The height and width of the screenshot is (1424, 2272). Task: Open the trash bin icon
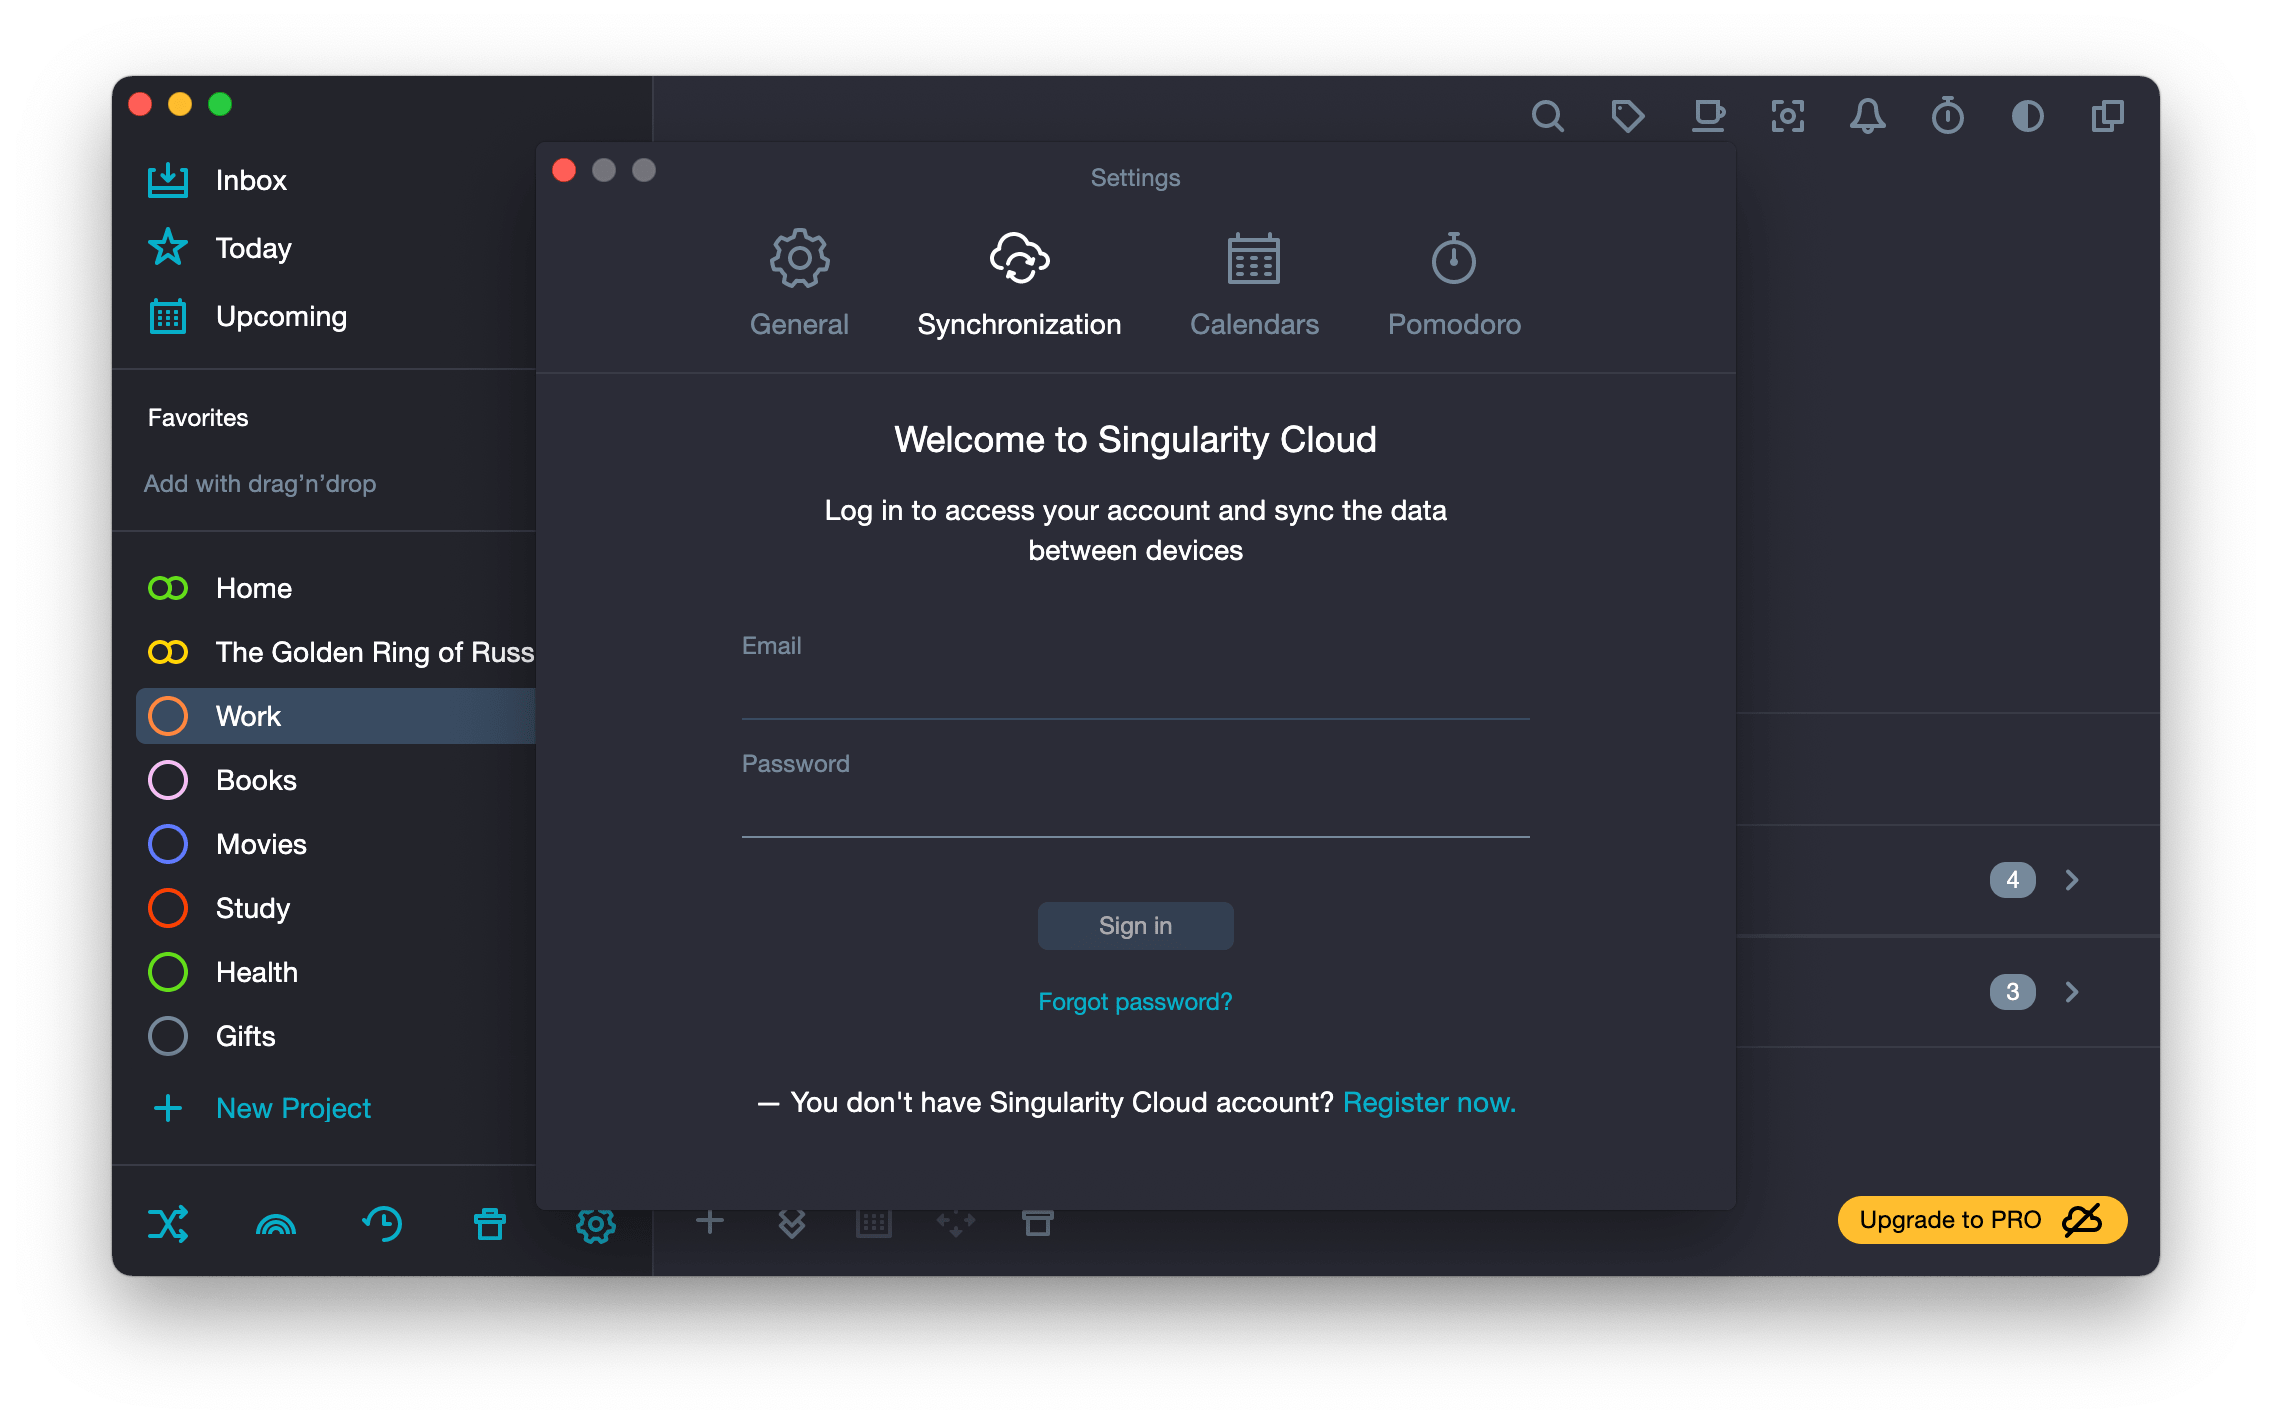(x=490, y=1224)
